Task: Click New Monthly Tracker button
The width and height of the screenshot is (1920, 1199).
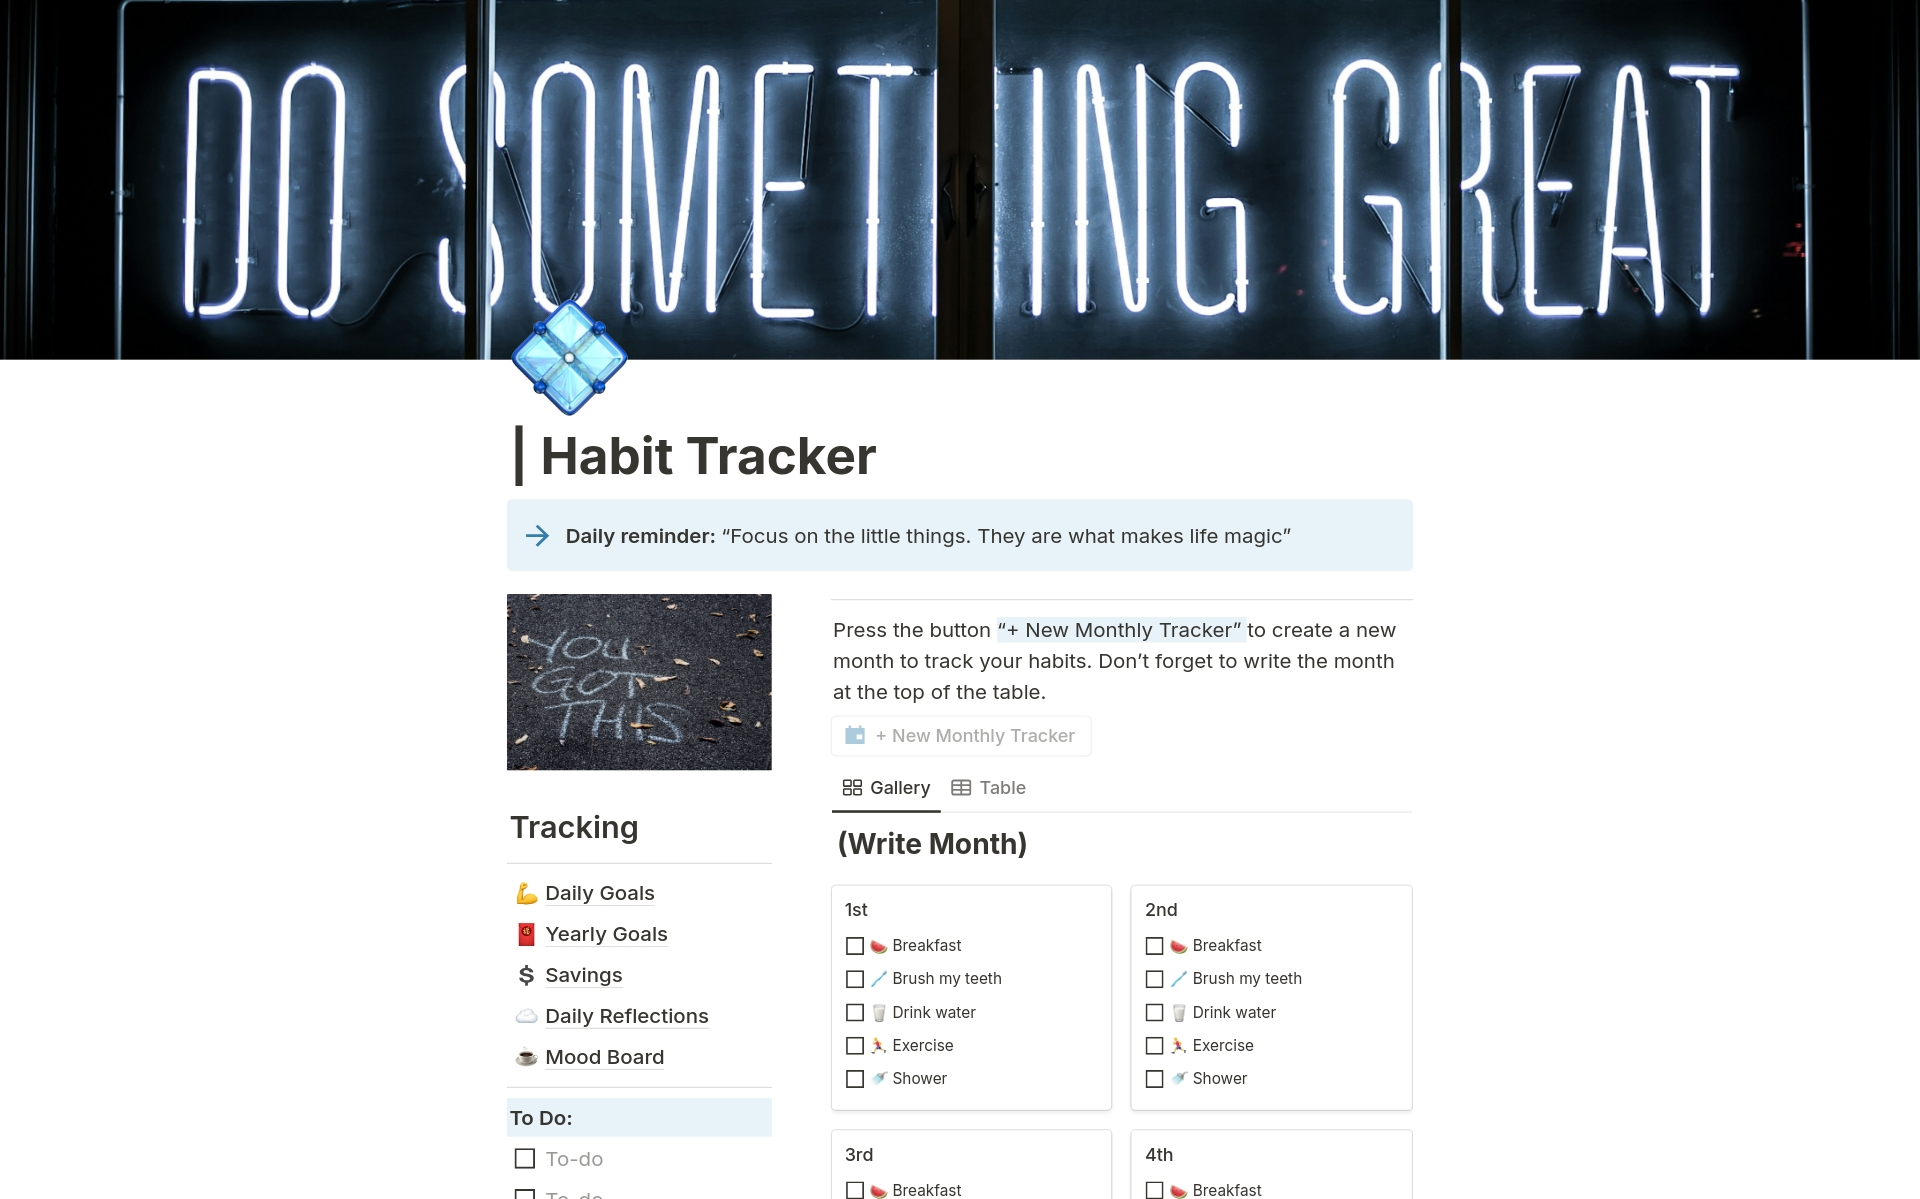Action: (x=963, y=735)
